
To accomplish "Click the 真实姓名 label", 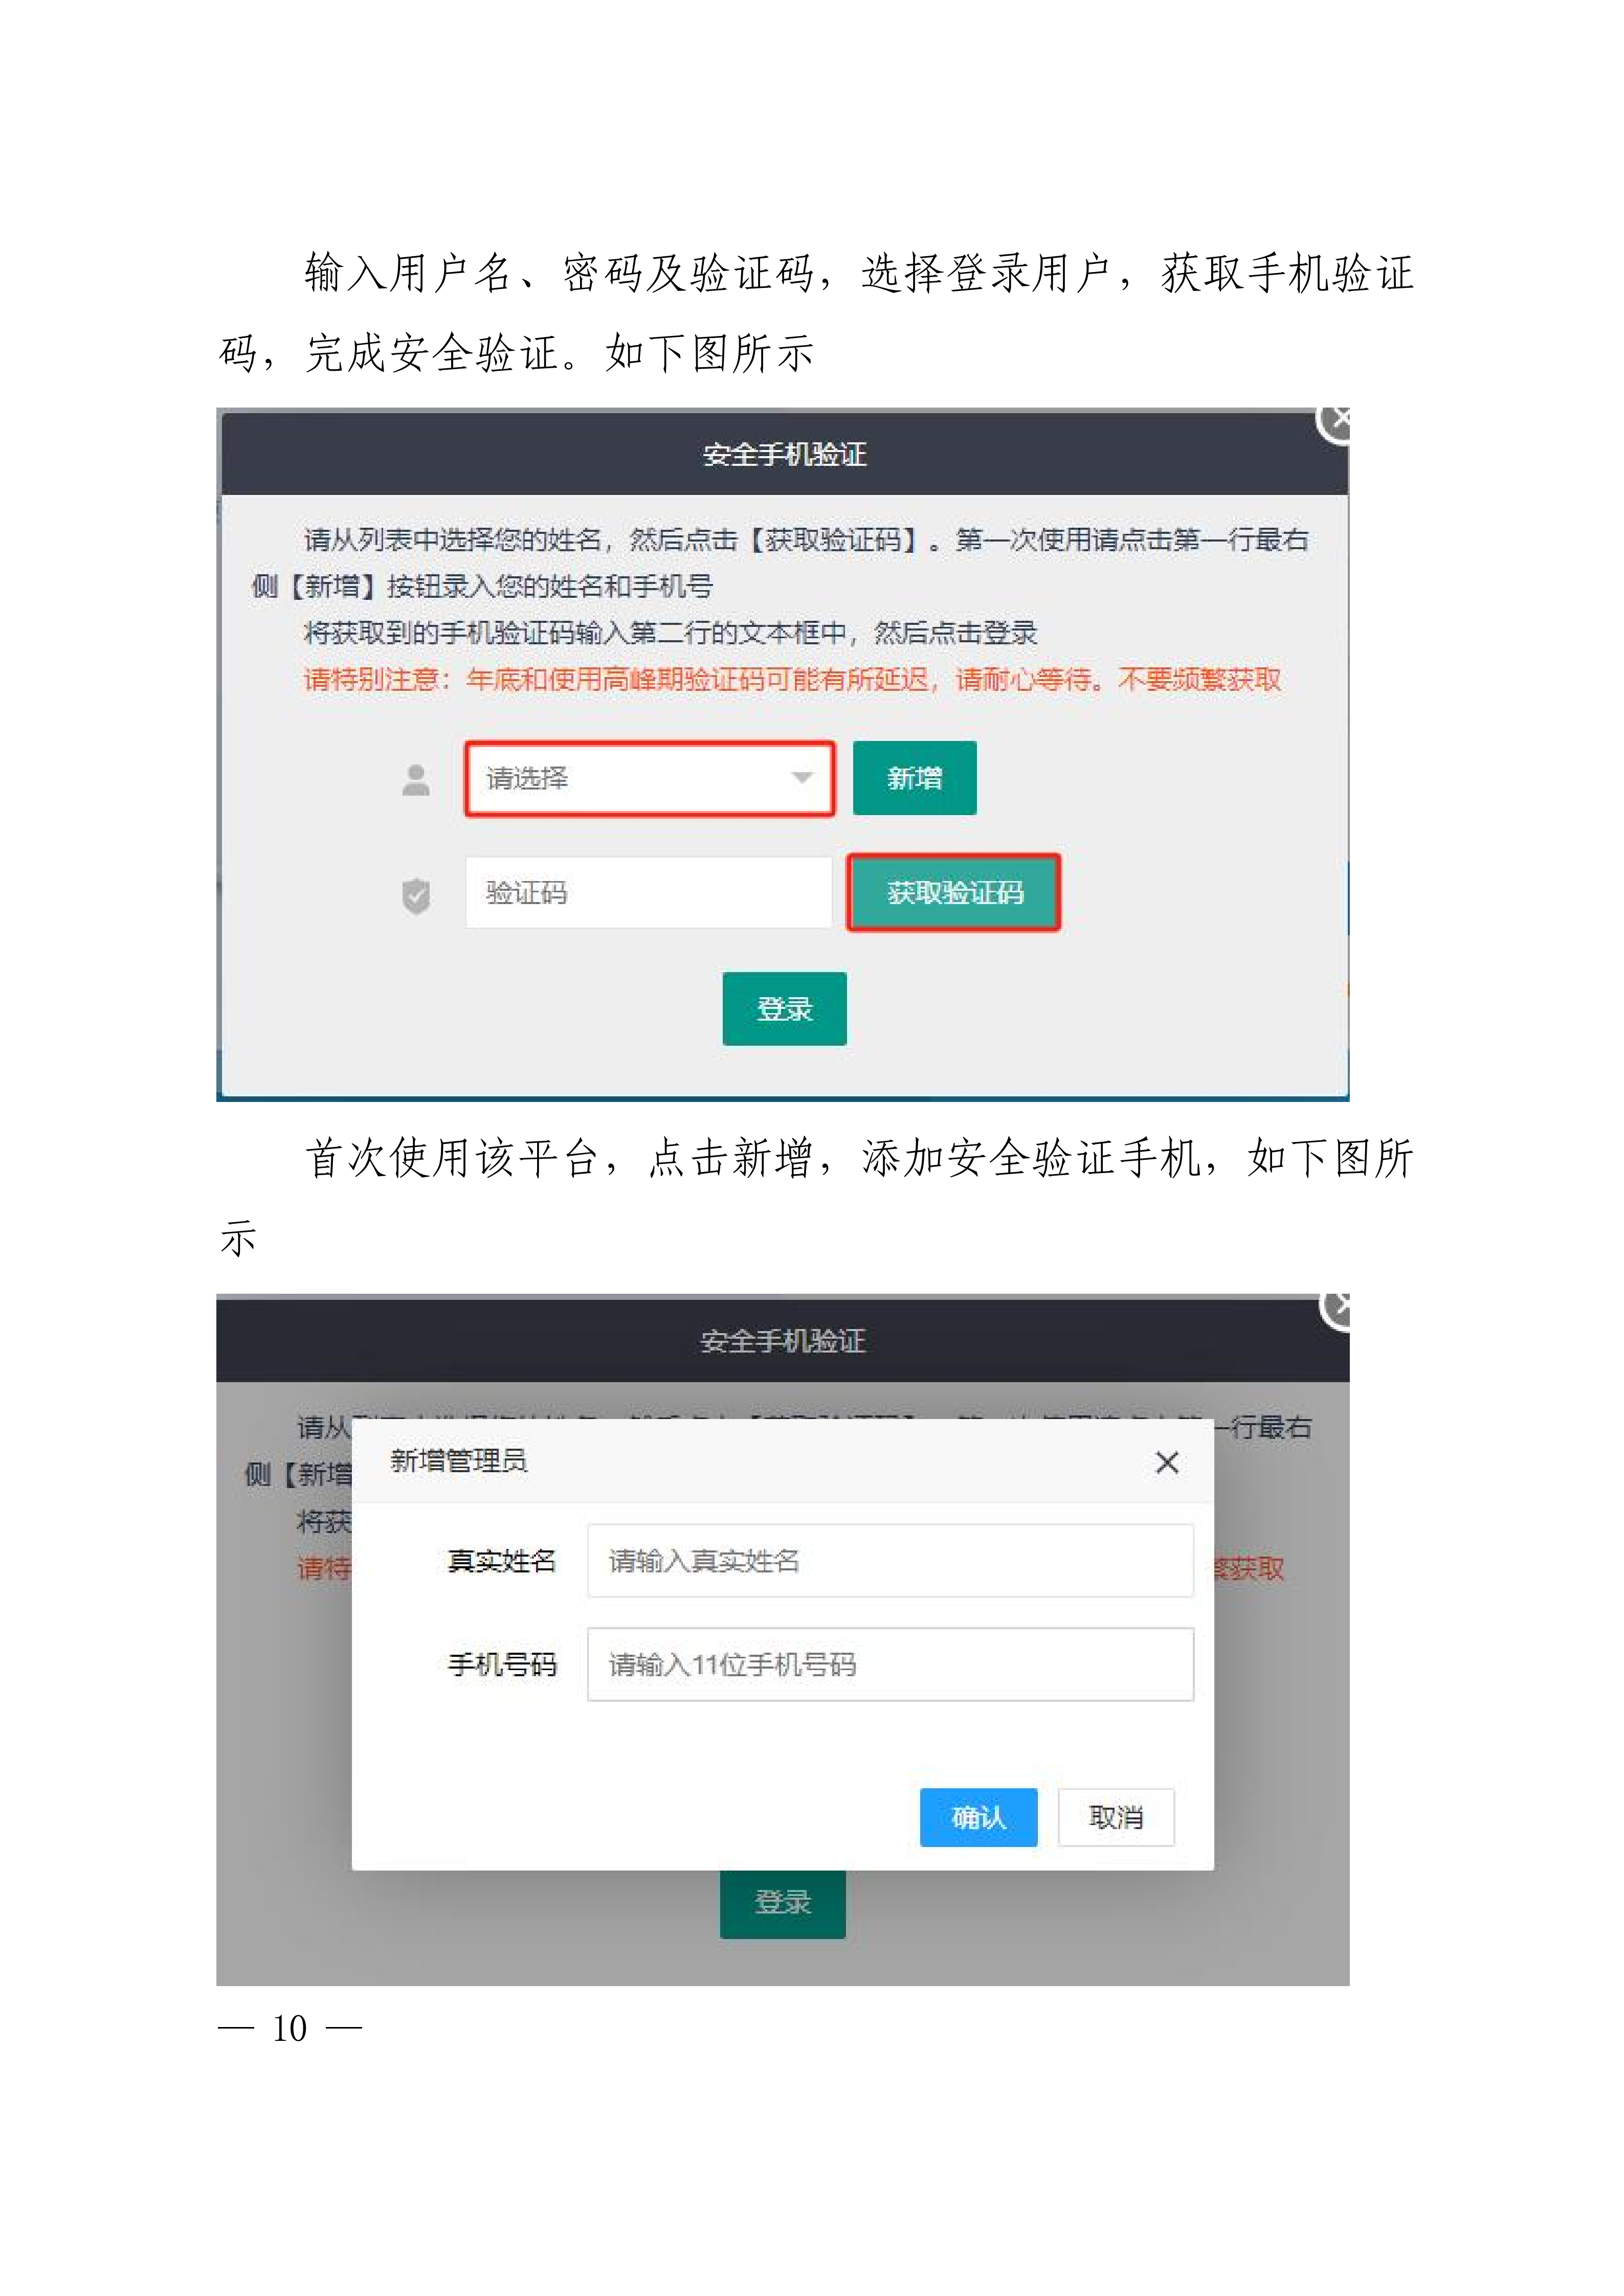I will click(501, 1561).
